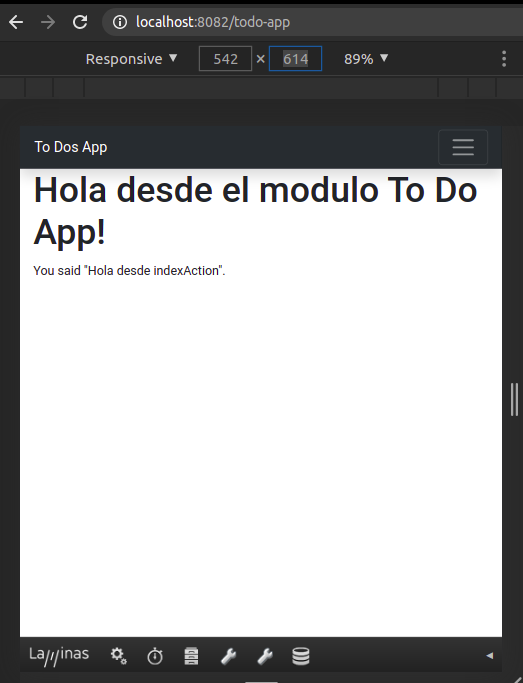Screen dimensions: 523x683
Task: Click the Laminas logo in developer toolbar
Action: tap(59, 656)
